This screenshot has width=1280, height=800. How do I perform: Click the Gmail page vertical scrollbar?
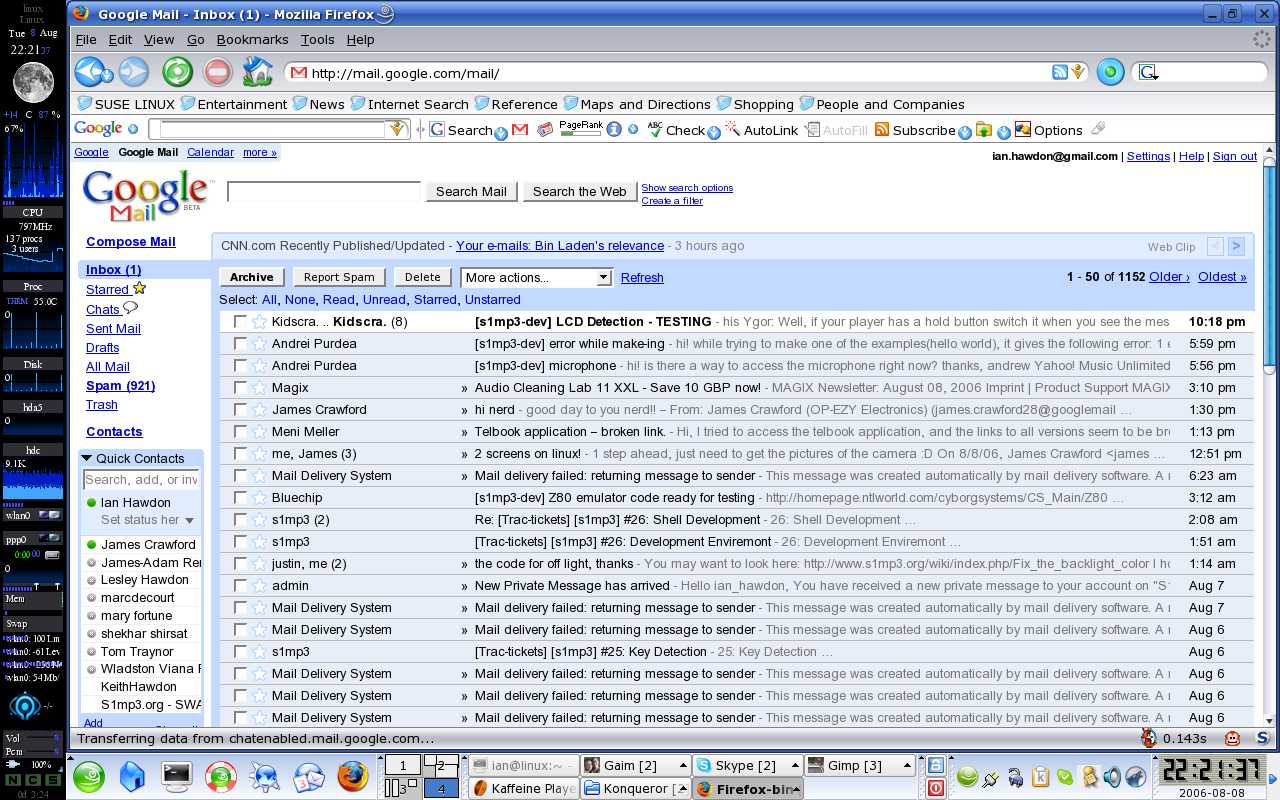tap(1270, 265)
